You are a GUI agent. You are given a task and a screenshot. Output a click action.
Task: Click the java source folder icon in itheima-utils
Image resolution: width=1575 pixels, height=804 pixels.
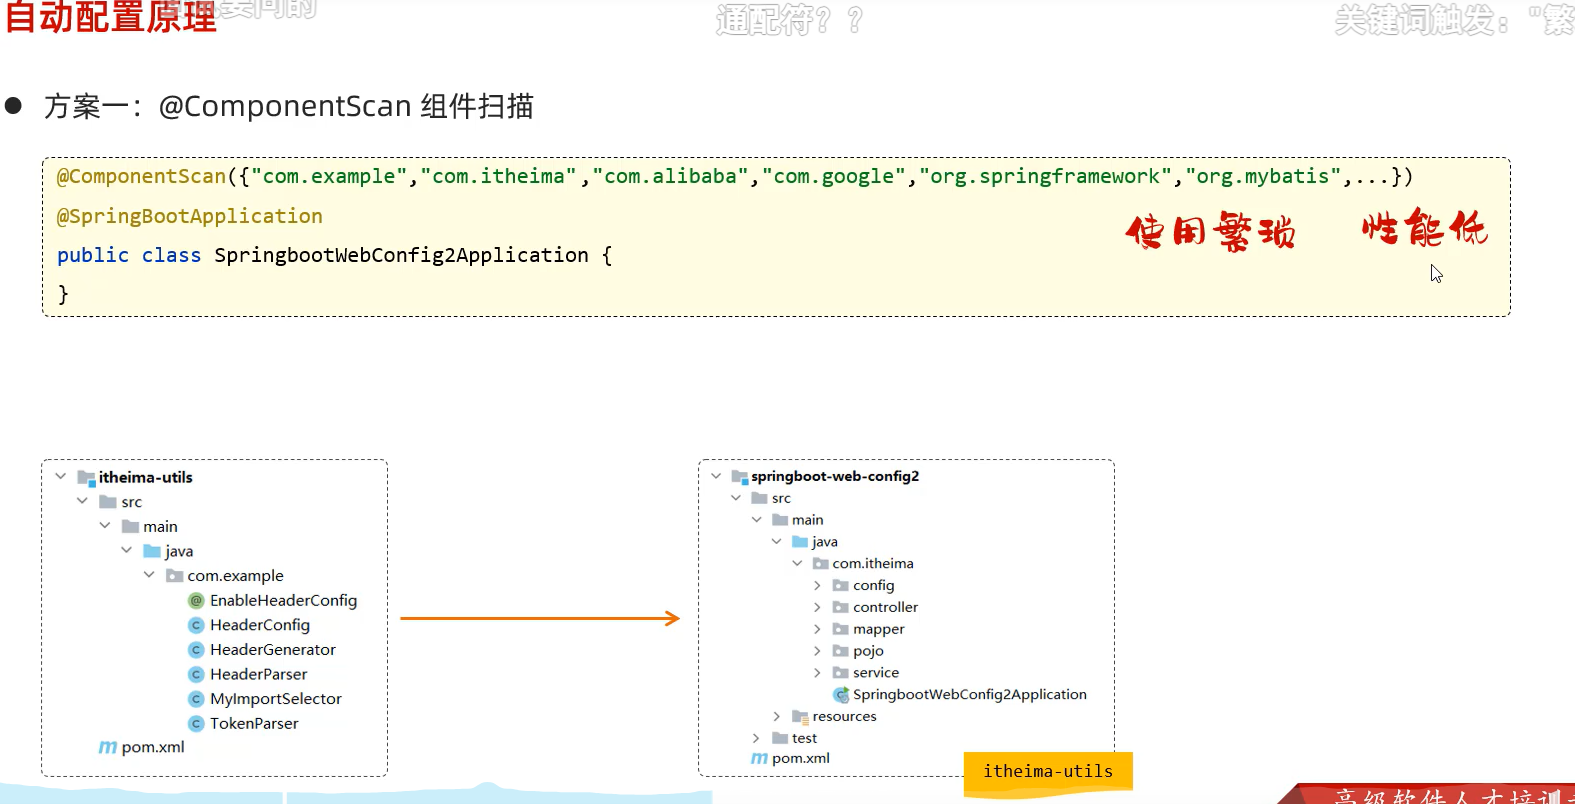click(152, 551)
